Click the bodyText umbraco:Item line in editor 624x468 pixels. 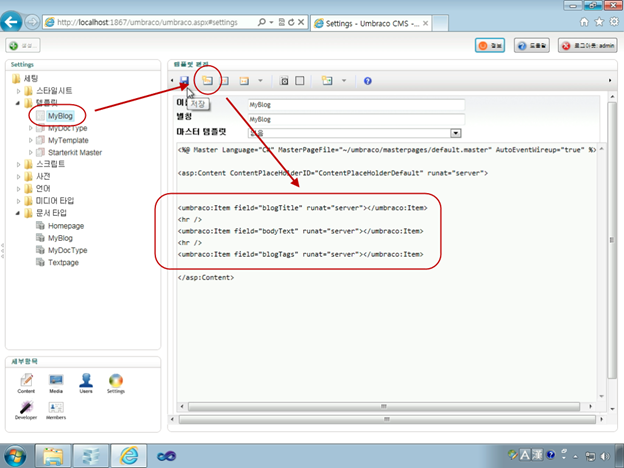(x=300, y=231)
